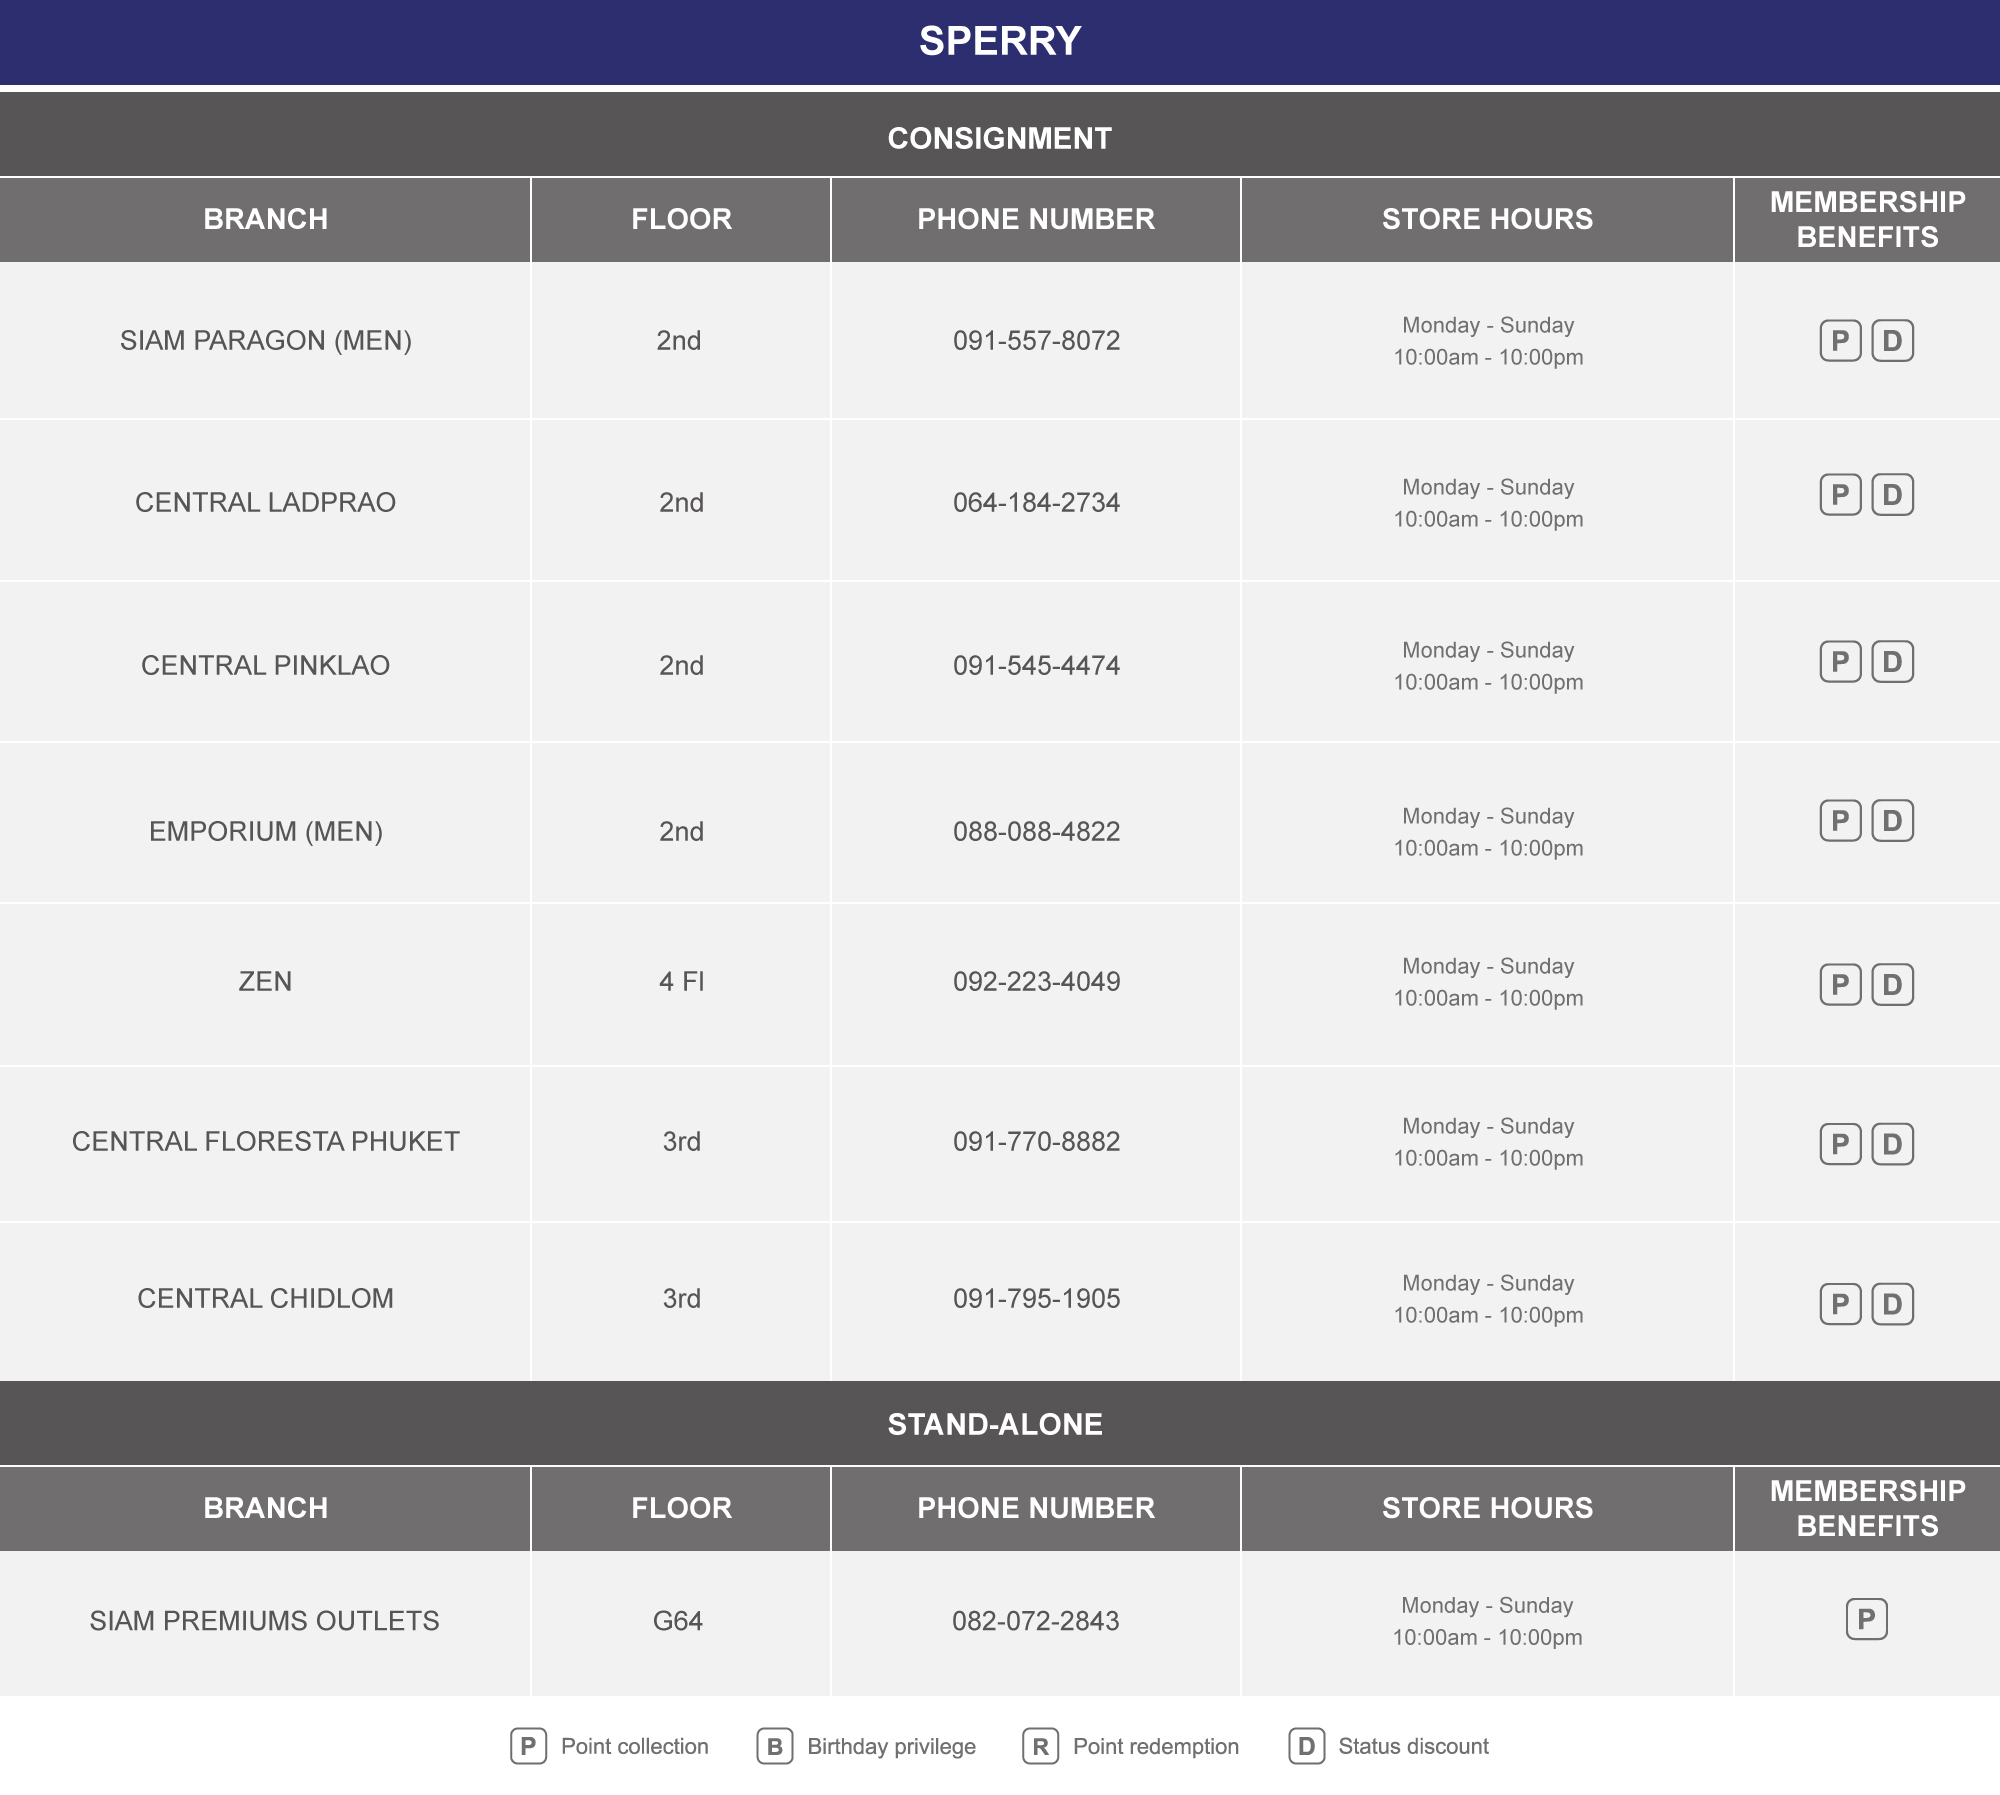Viewport: 2000px width, 1795px height.
Task: Click the P icon in Siam Paragon row
Action: click(x=1840, y=341)
